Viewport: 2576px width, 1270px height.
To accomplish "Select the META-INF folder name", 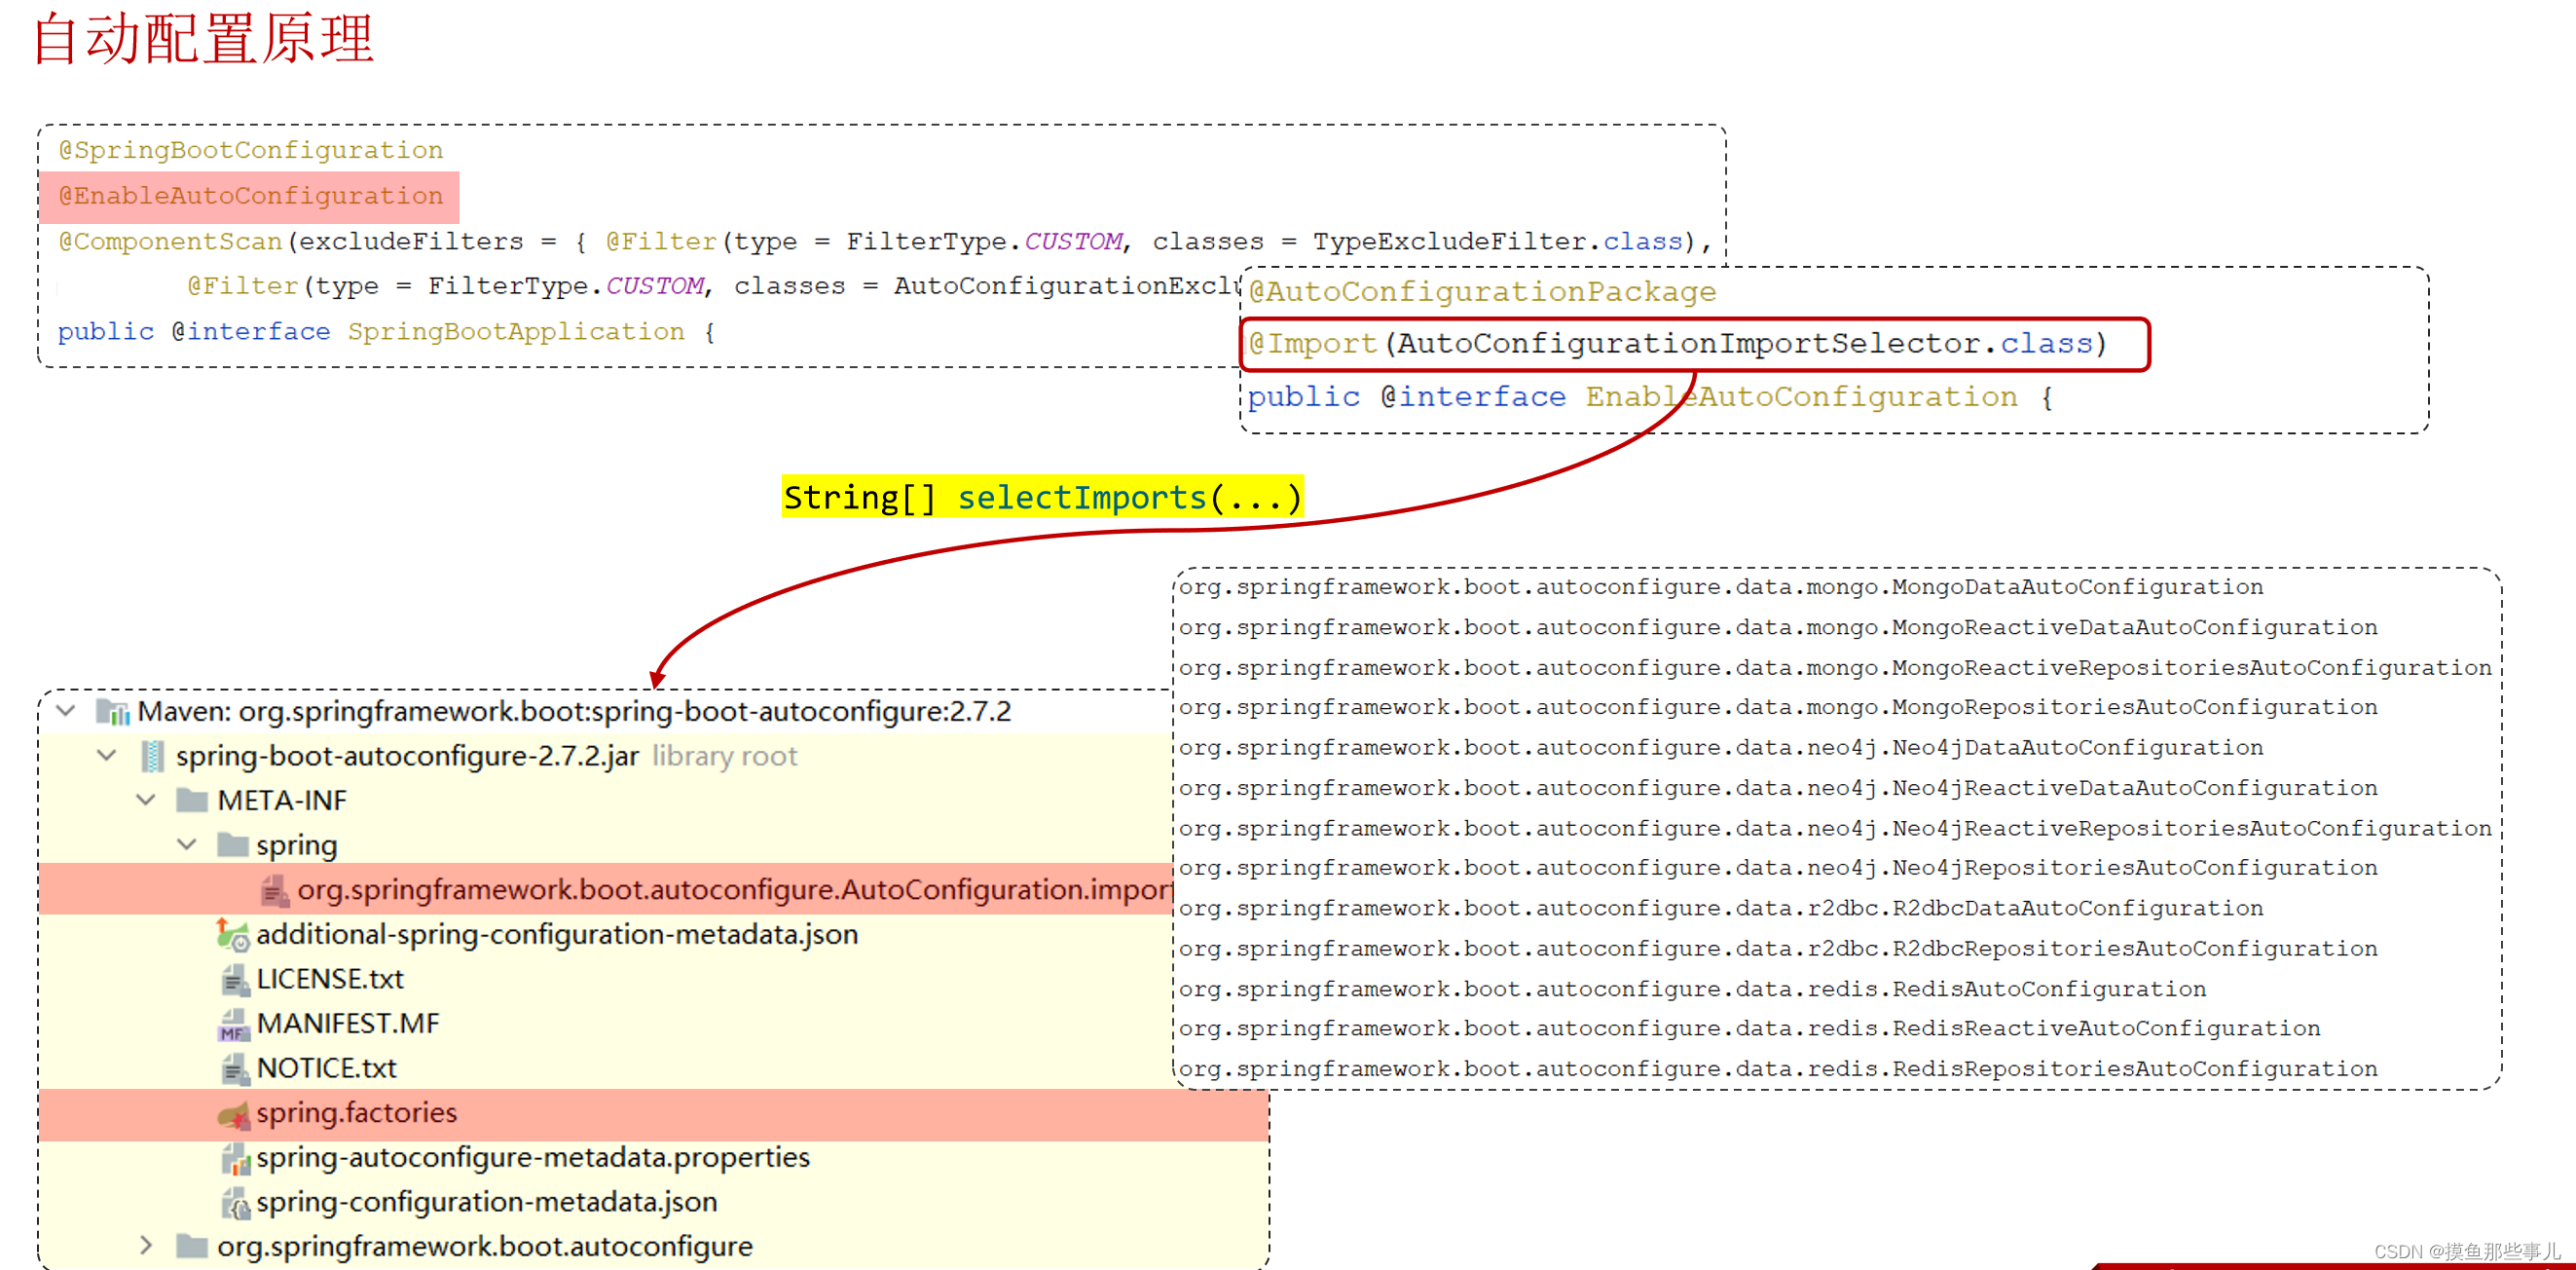I will [x=282, y=800].
